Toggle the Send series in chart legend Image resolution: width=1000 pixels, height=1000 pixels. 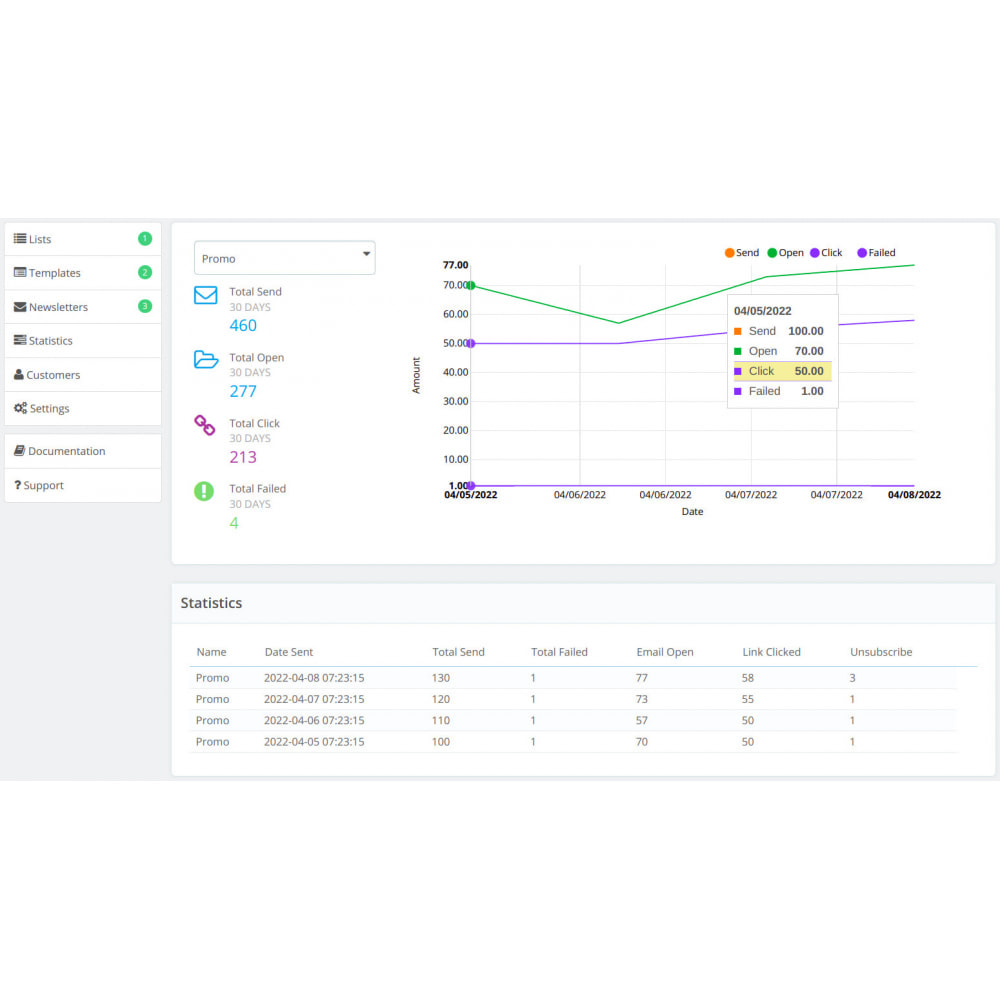point(741,253)
